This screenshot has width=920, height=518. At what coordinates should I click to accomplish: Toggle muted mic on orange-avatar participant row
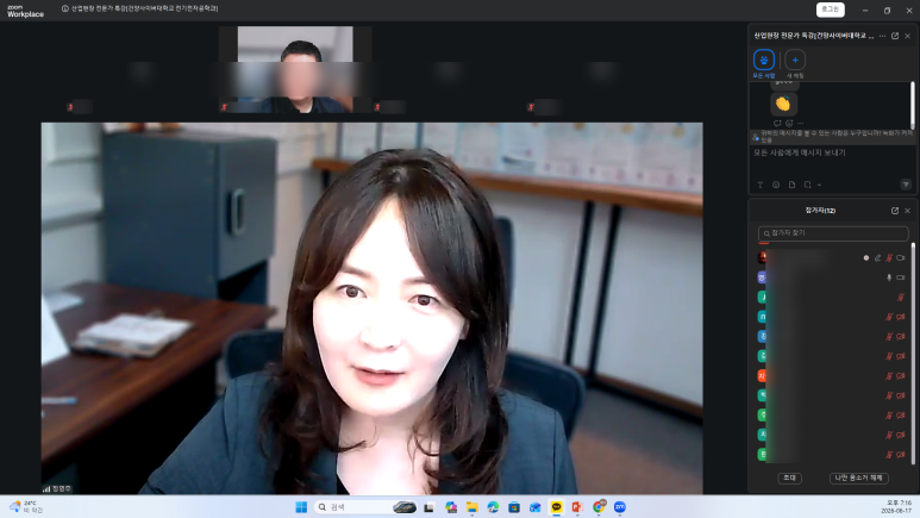pyautogui.click(x=889, y=376)
